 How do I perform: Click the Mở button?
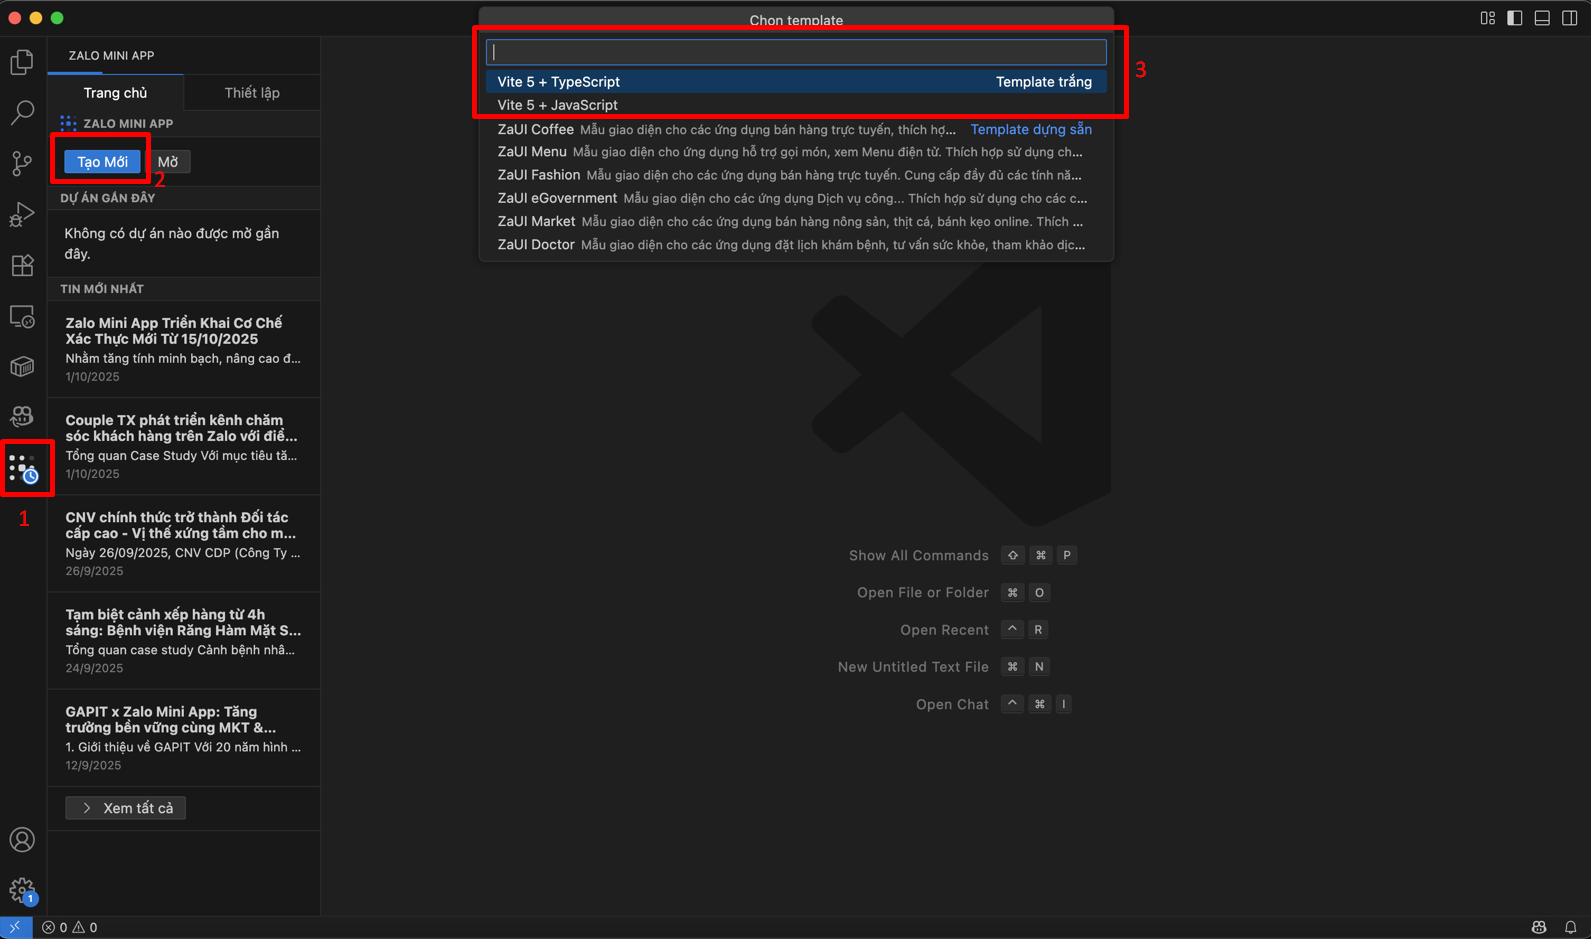coord(168,162)
